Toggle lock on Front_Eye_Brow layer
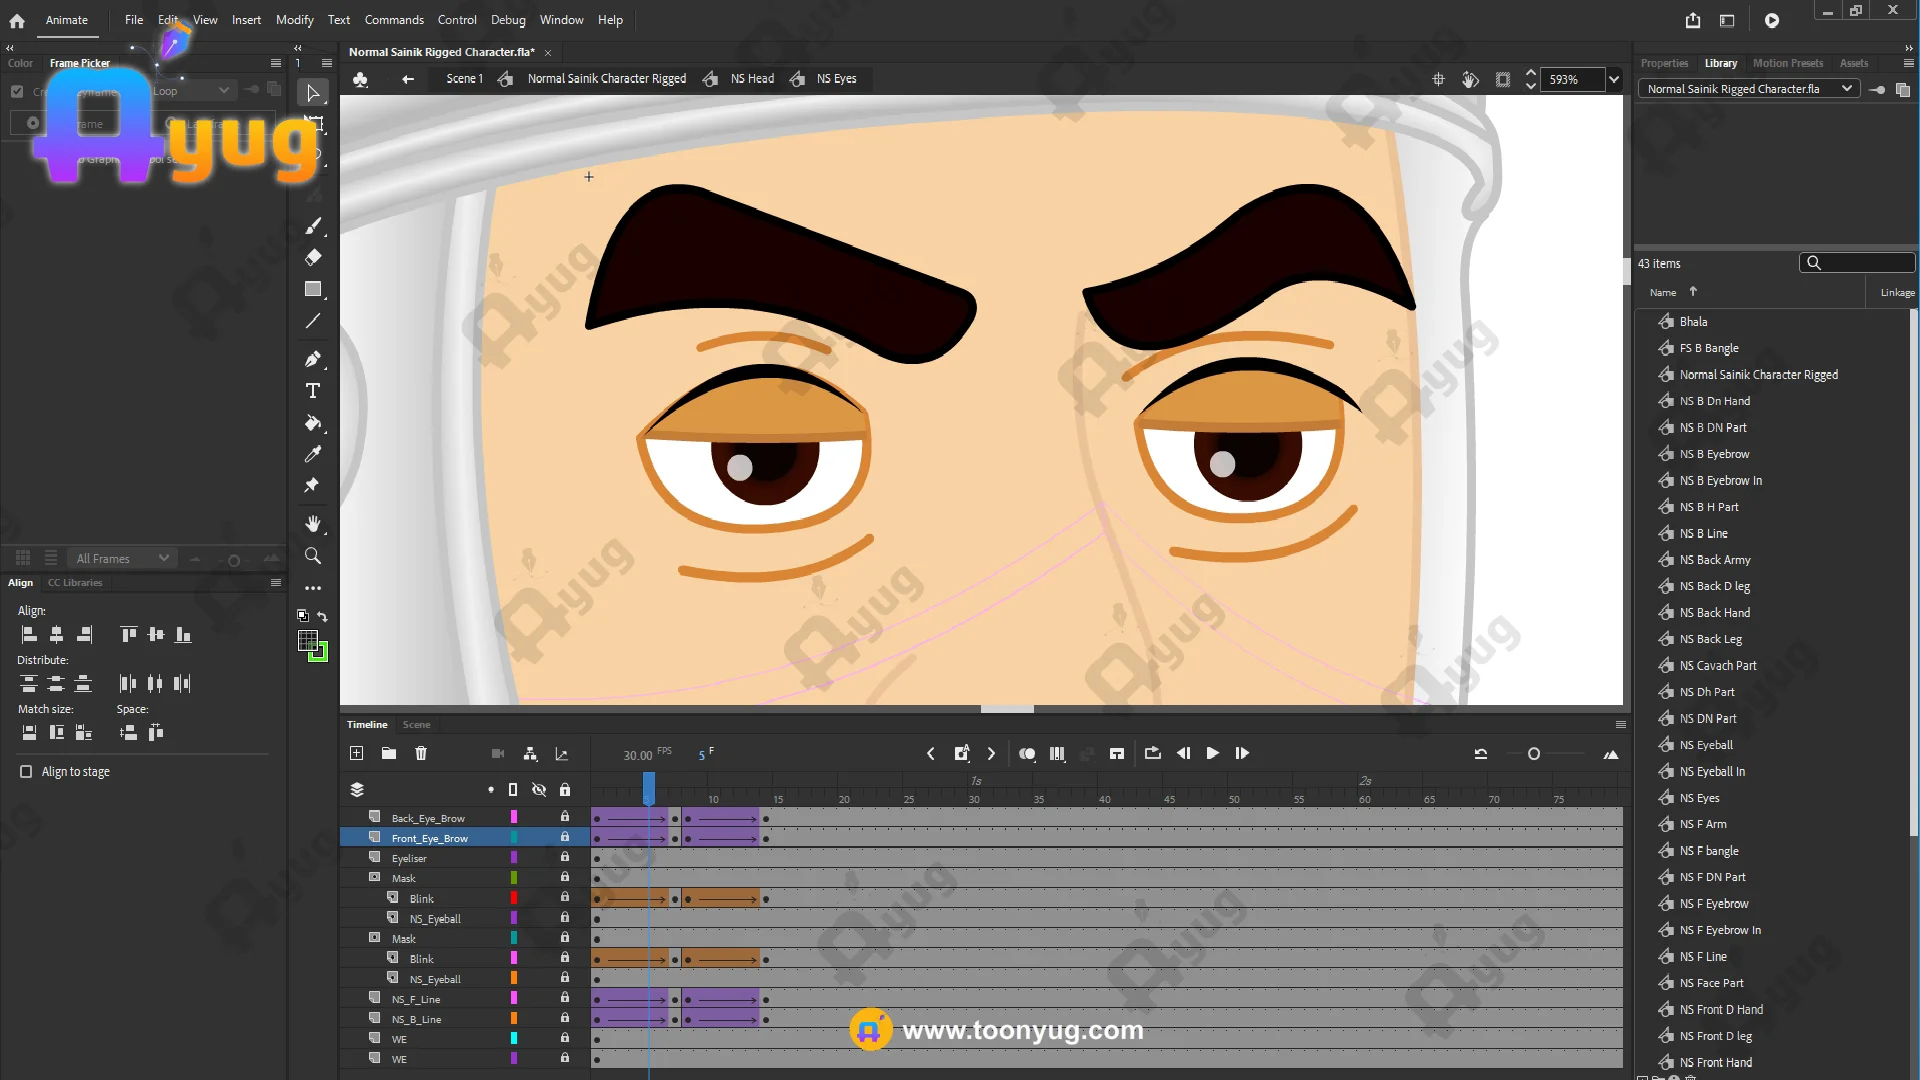 click(565, 838)
